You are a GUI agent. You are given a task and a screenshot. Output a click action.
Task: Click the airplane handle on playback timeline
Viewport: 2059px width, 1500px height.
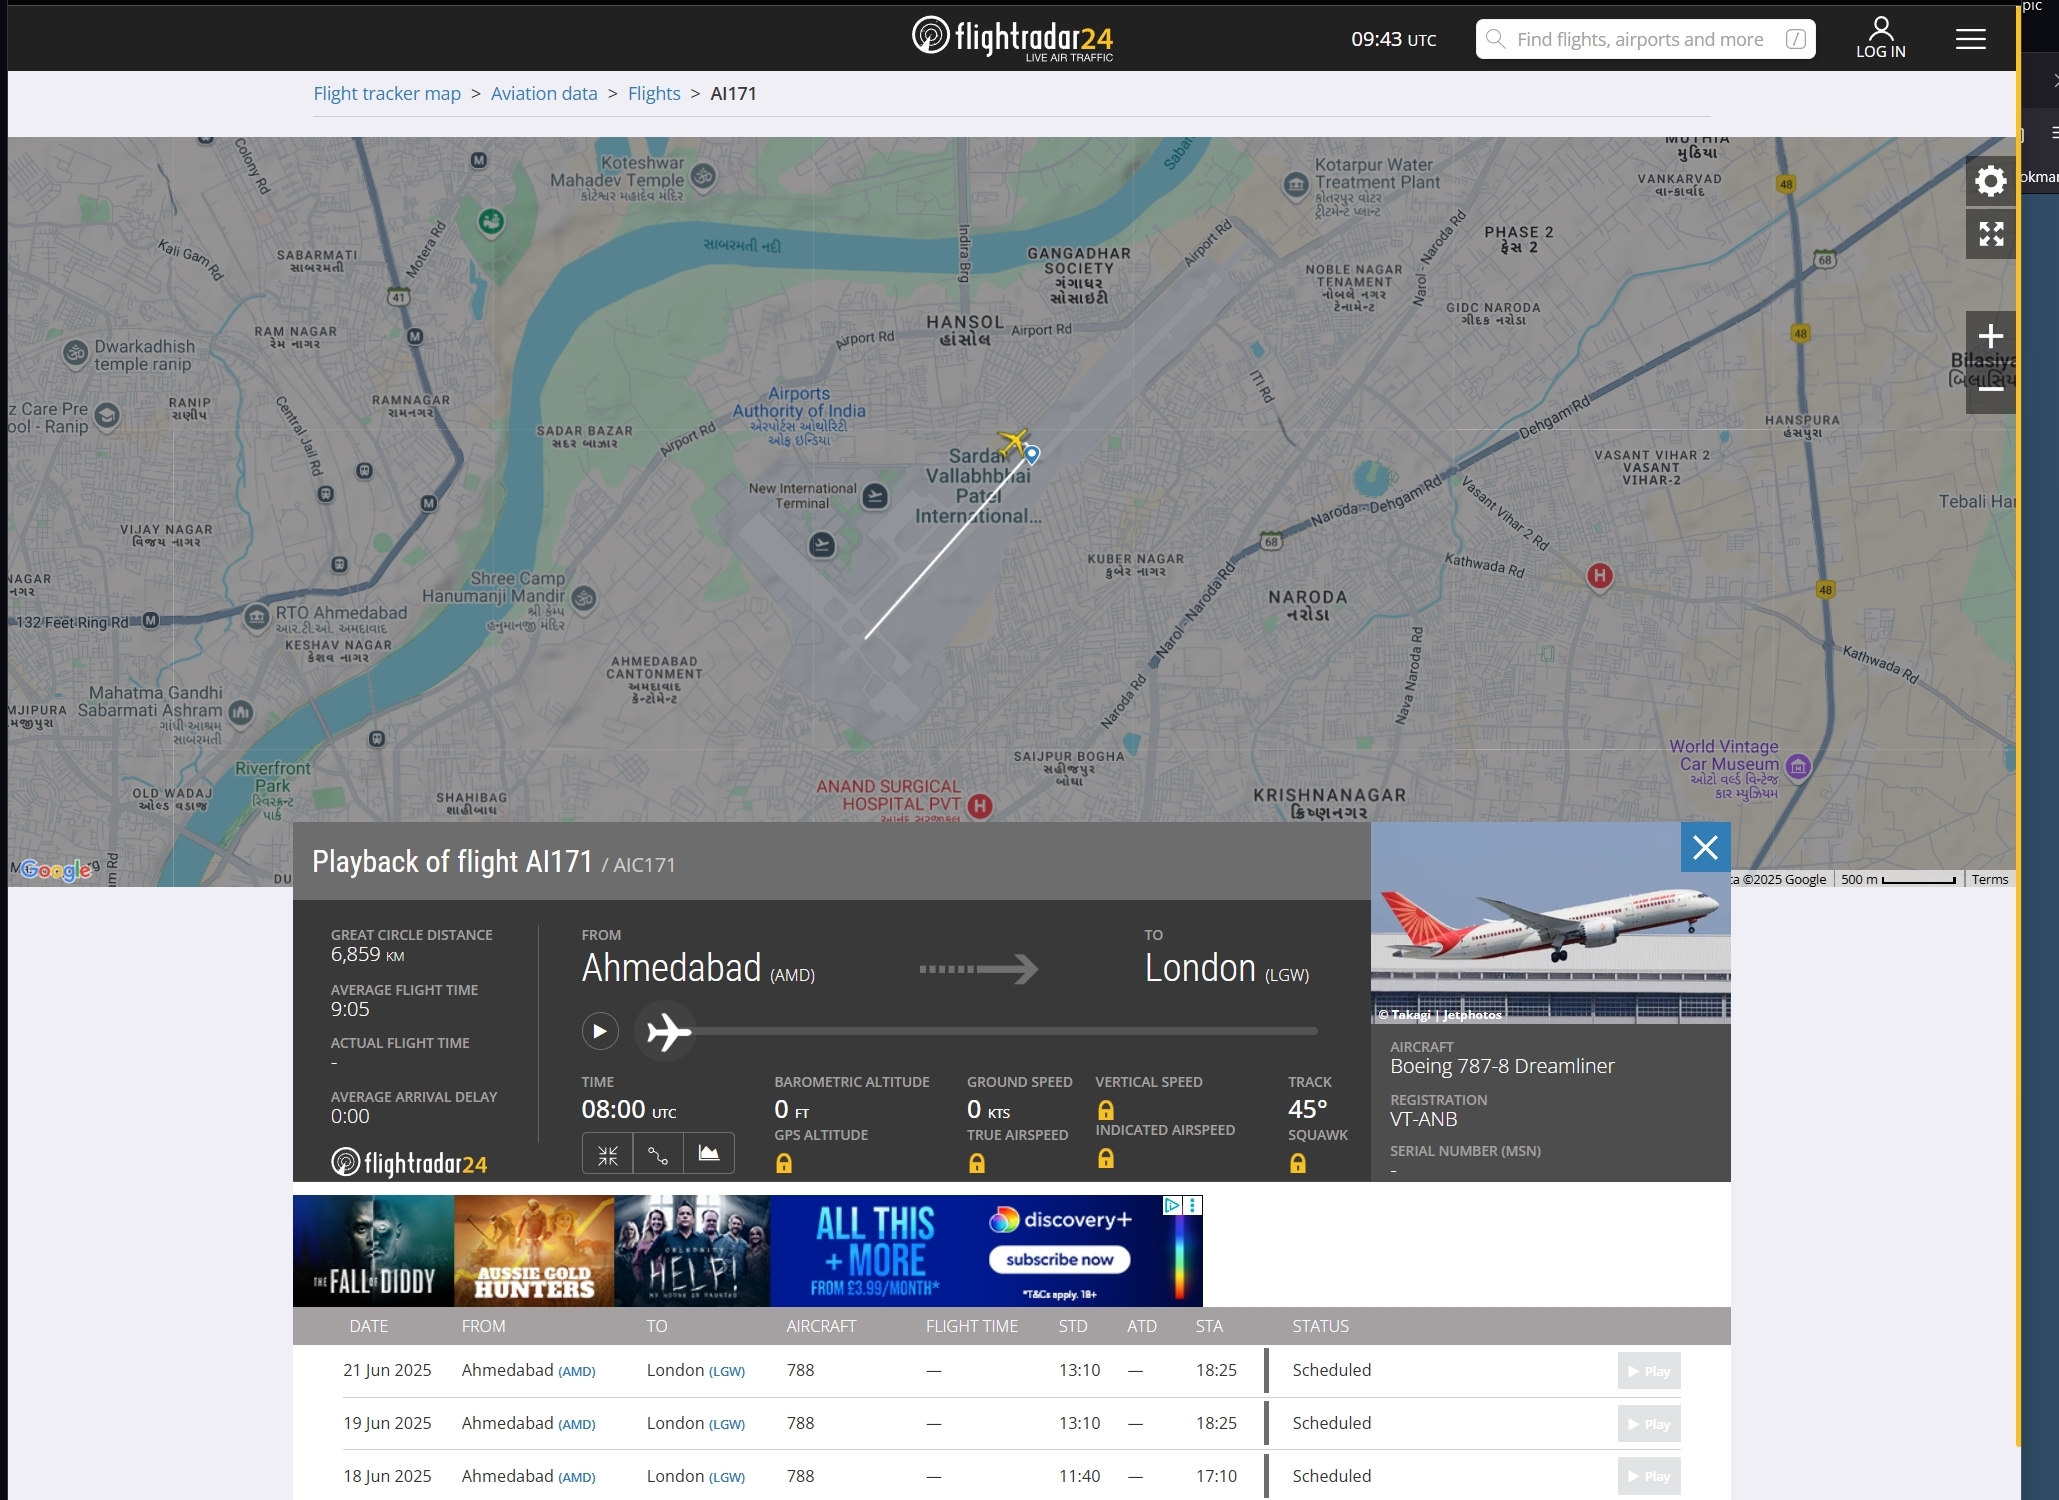tap(668, 1031)
